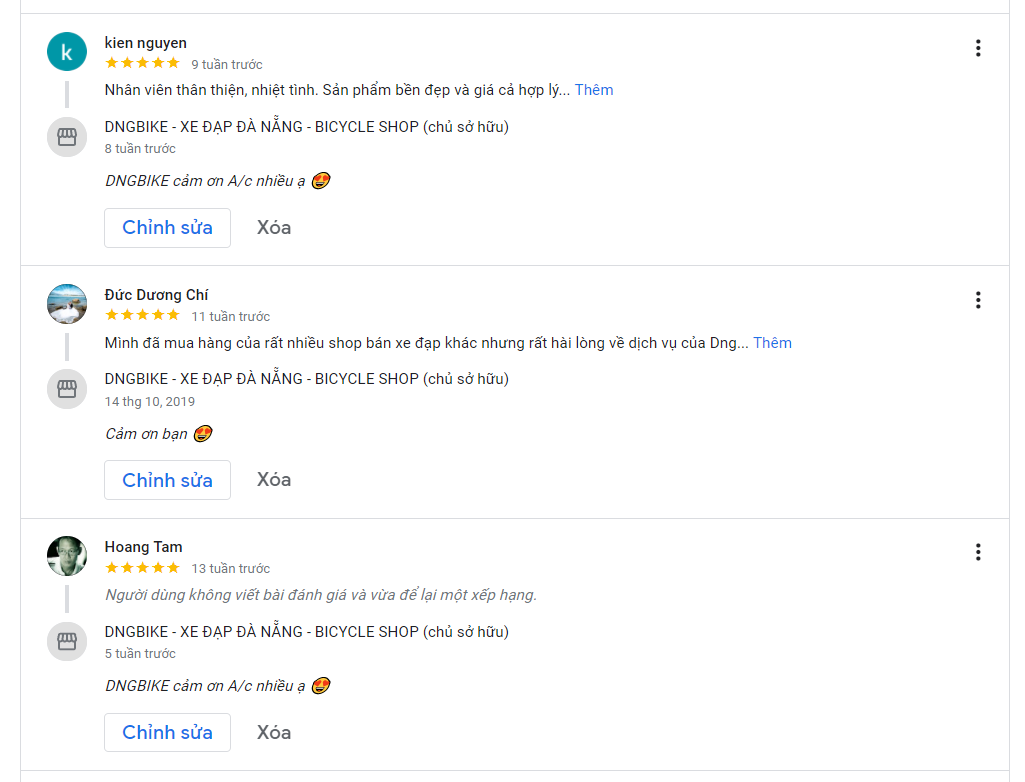Edit the owner reply to Hoang Tam

[x=167, y=733]
